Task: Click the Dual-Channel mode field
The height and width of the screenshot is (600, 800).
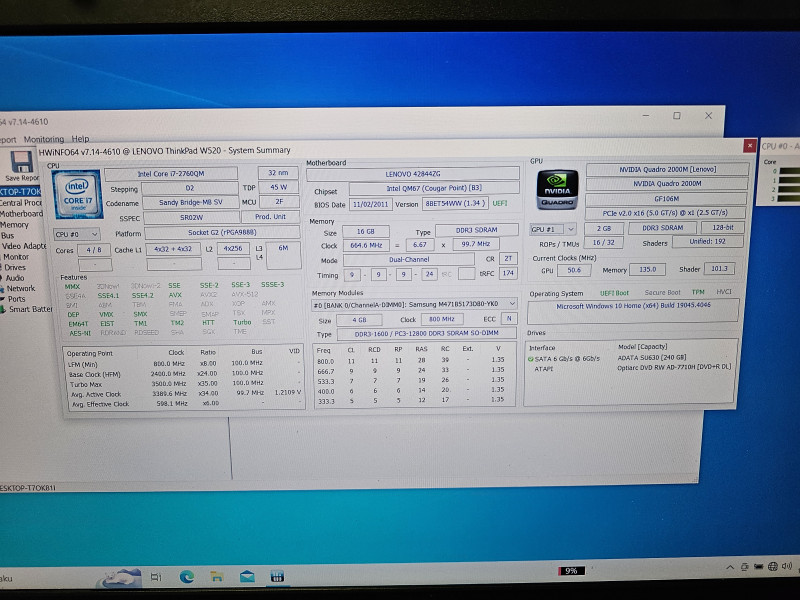Action: pyautogui.click(x=409, y=259)
